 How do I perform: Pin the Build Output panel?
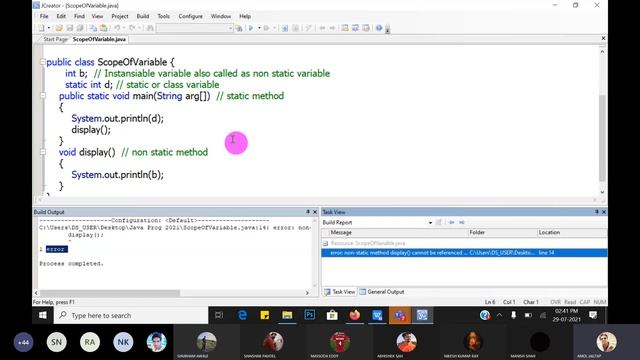coord(308,212)
